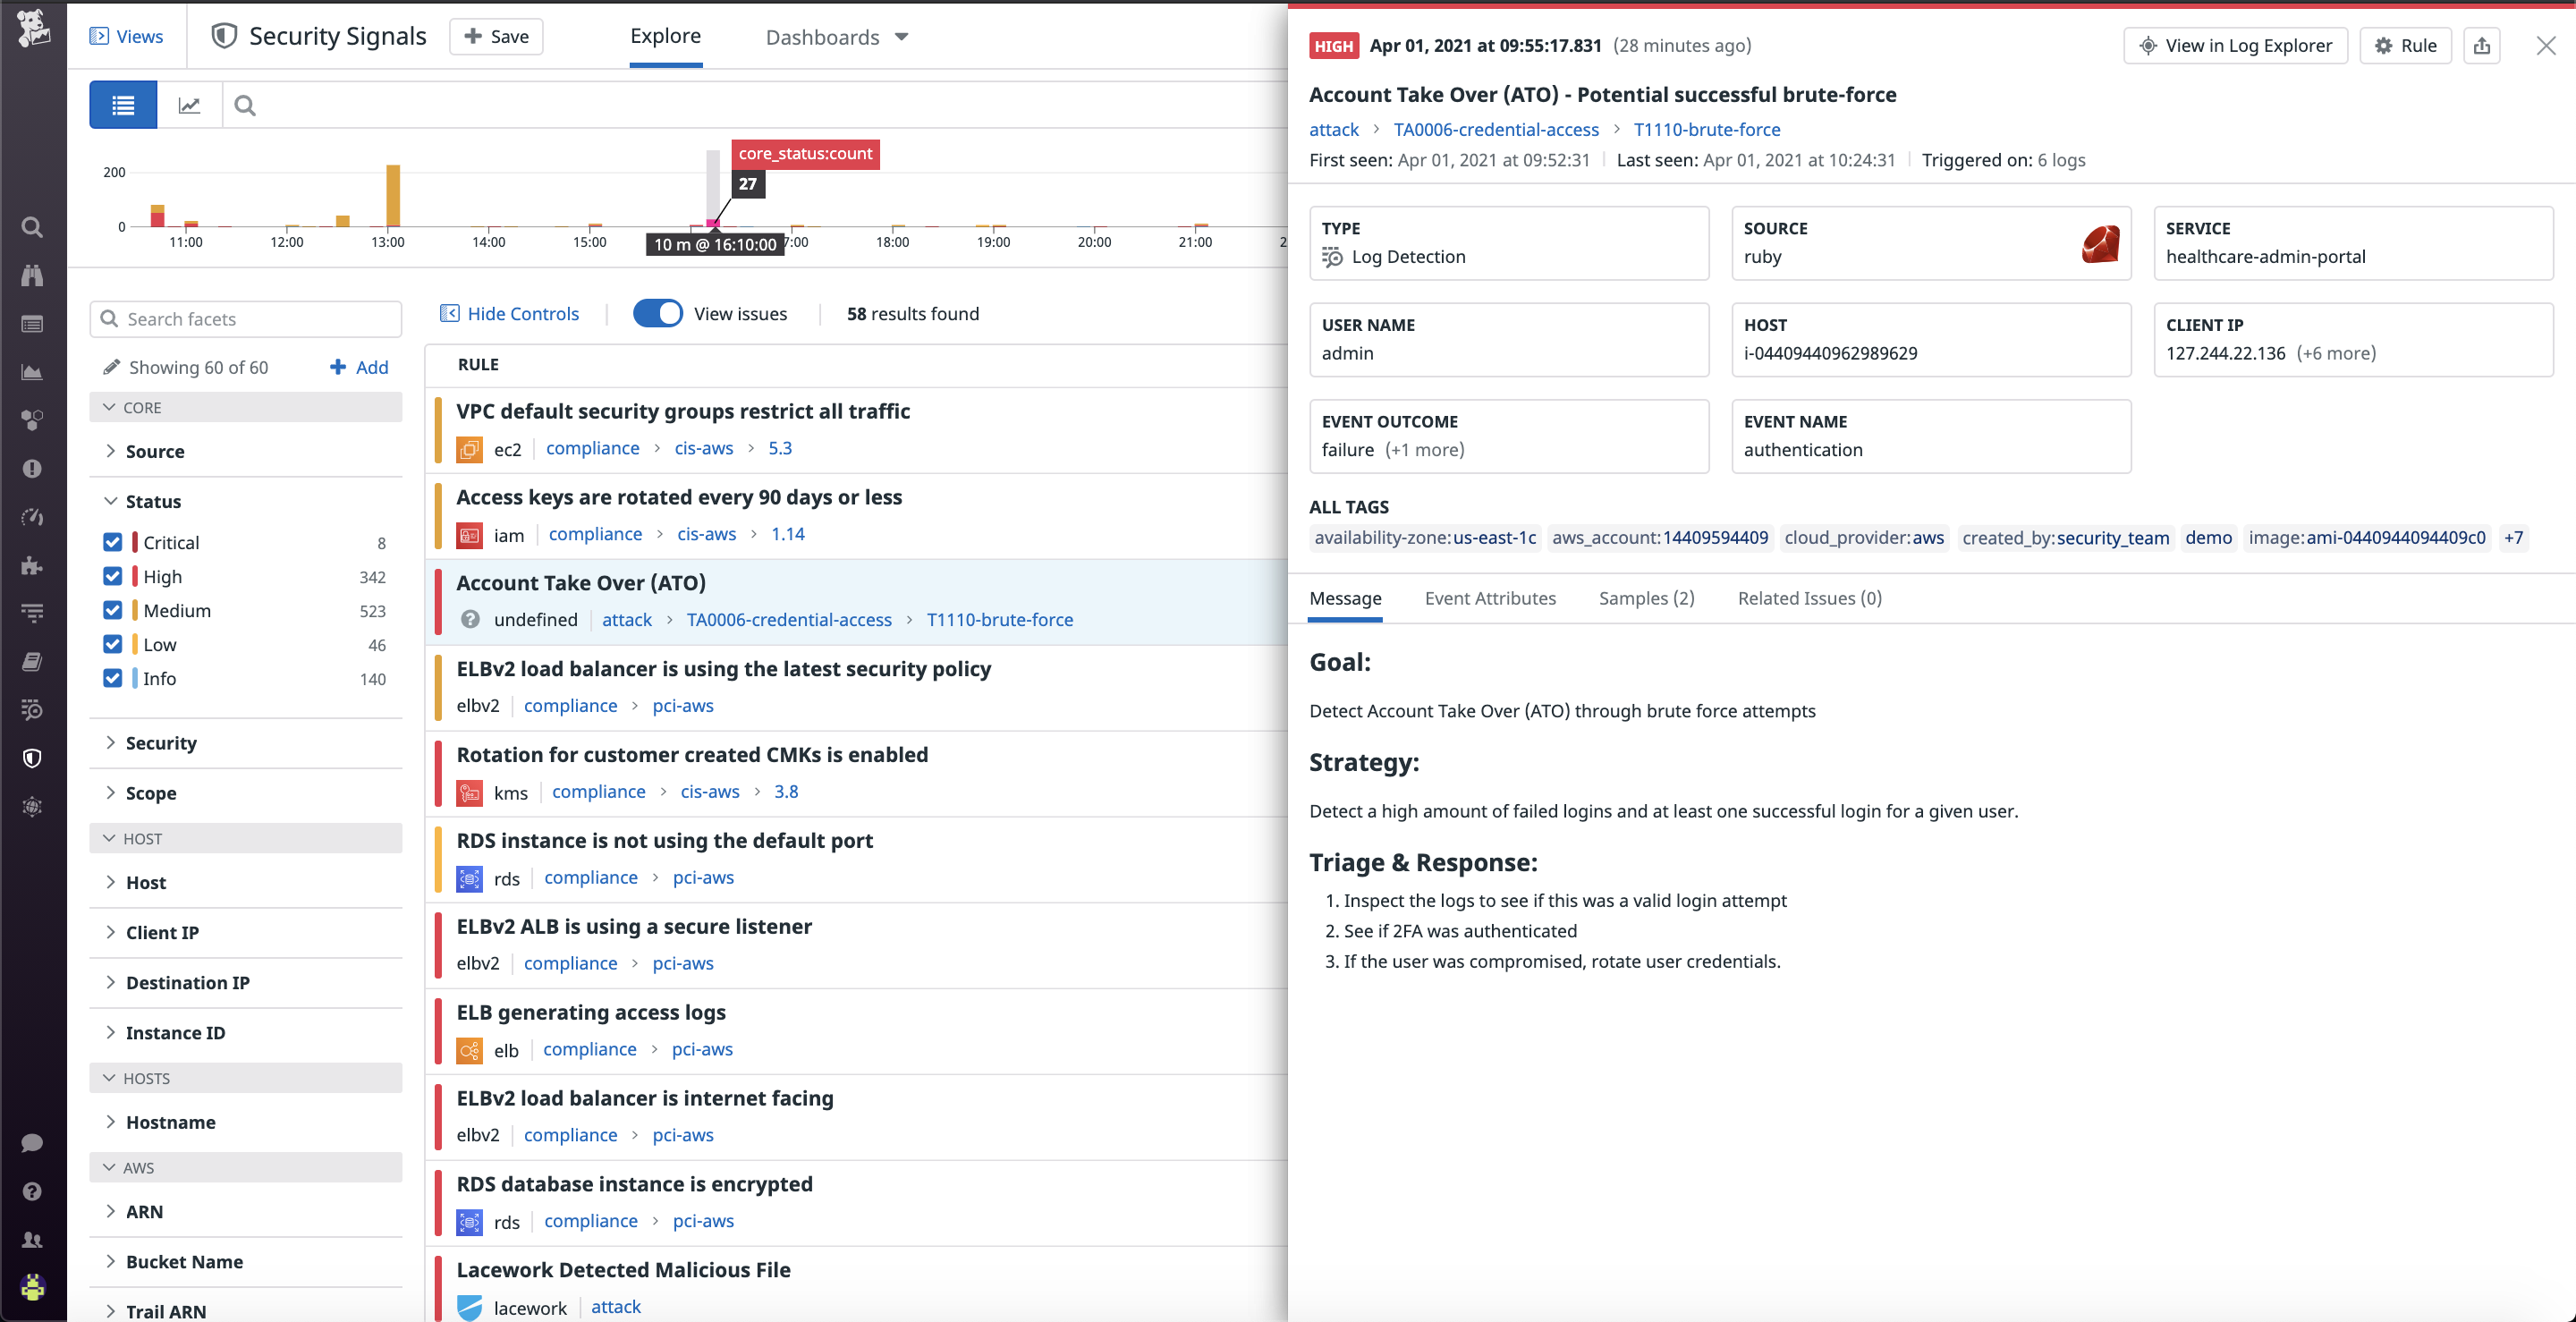Viewport: 2576px width, 1322px height.
Task: Open the Logs book icon in the sidebar
Action: (32, 661)
